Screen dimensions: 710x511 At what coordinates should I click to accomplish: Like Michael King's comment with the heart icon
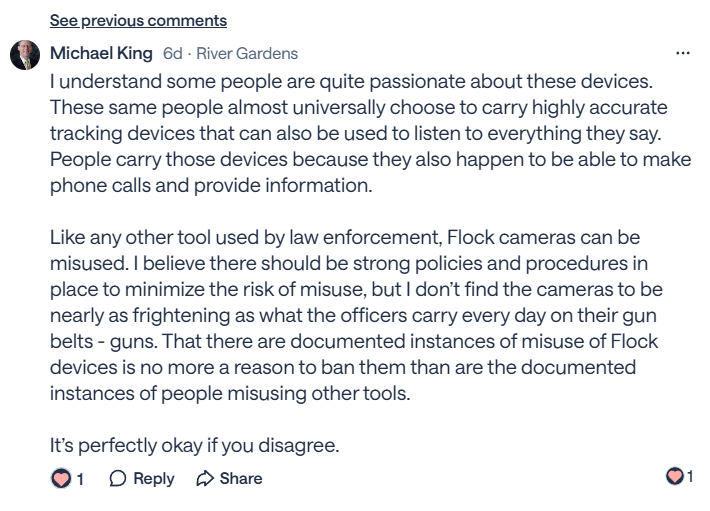pyautogui.click(x=61, y=479)
